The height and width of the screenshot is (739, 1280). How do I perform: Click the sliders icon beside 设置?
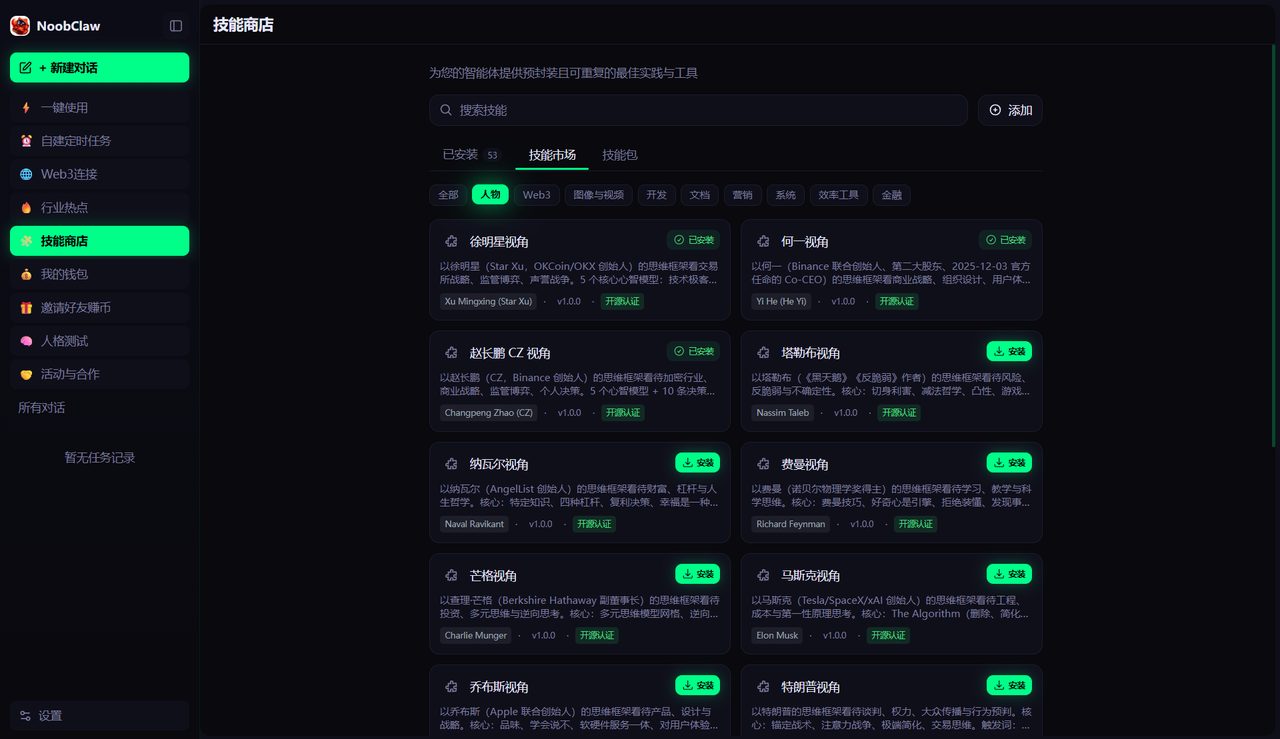[x=26, y=716]
